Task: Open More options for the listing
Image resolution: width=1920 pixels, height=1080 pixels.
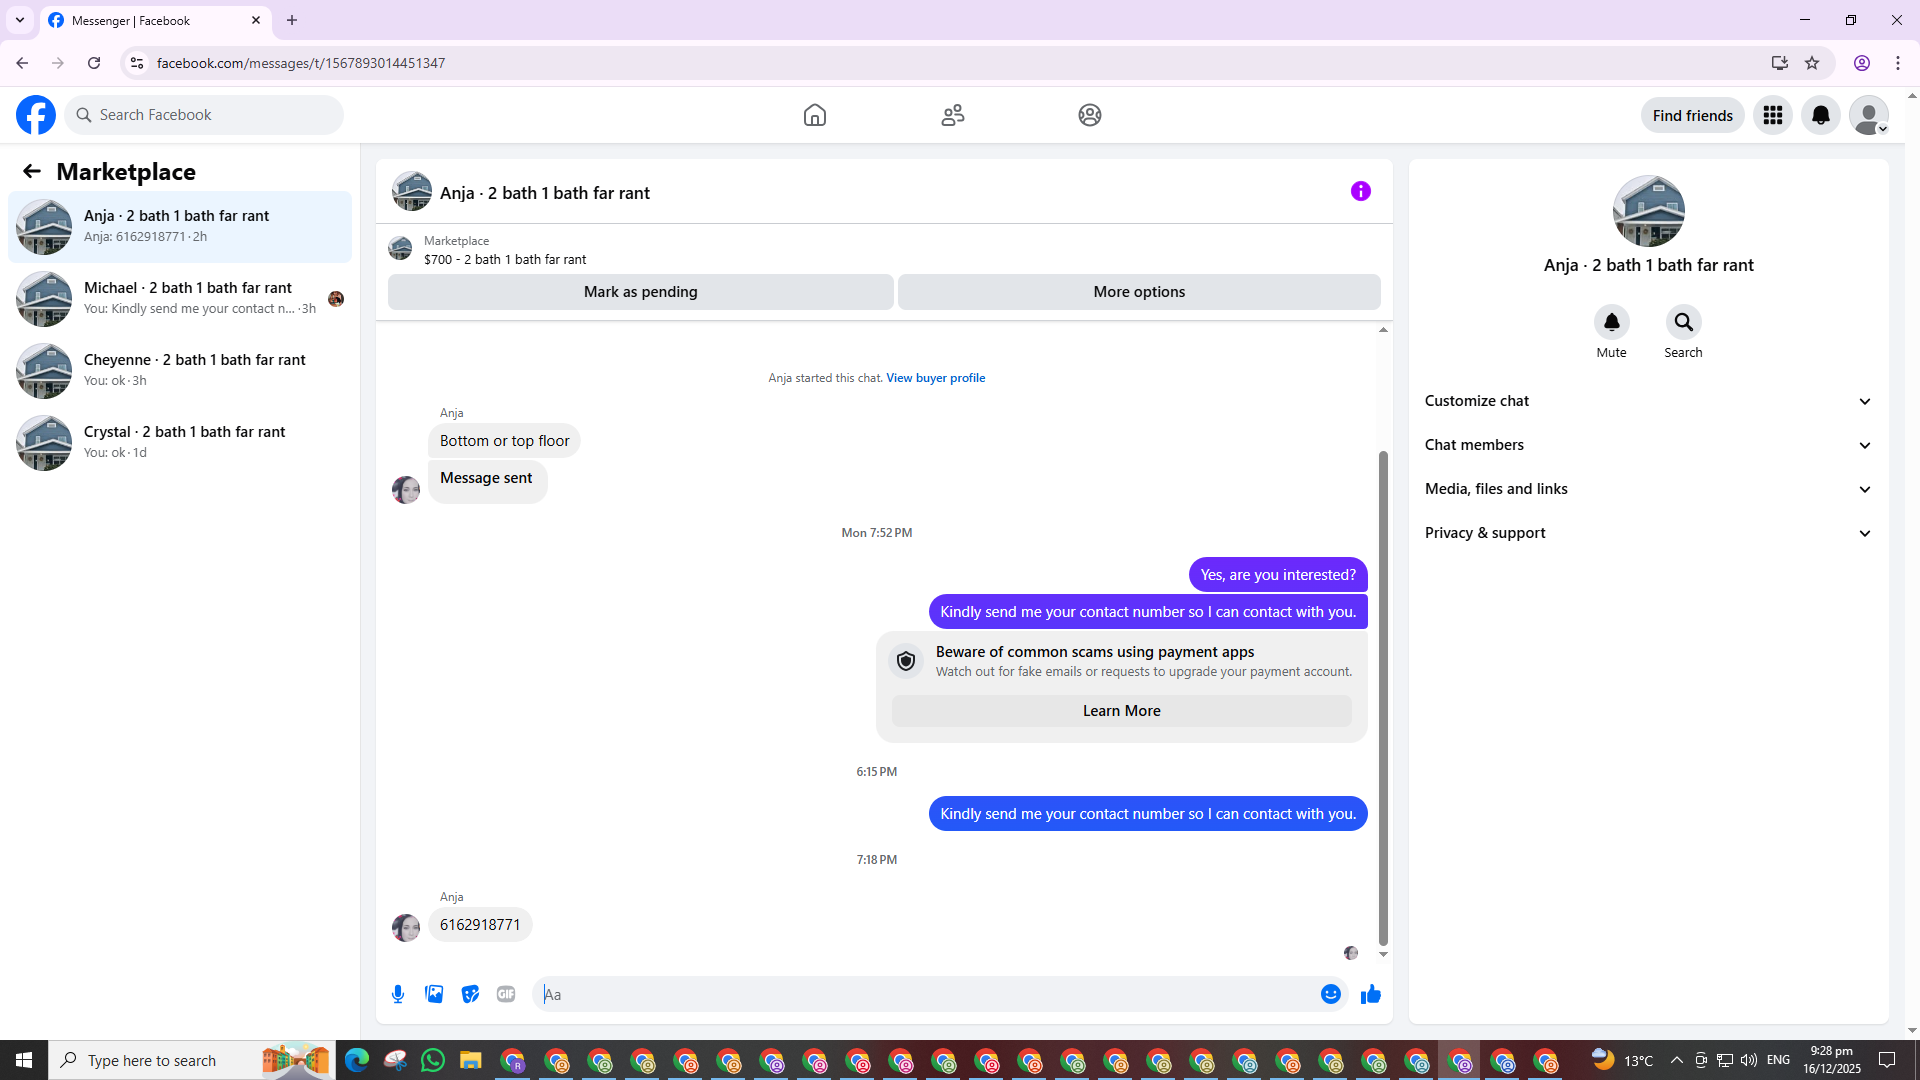Action: pos(1139,292)
